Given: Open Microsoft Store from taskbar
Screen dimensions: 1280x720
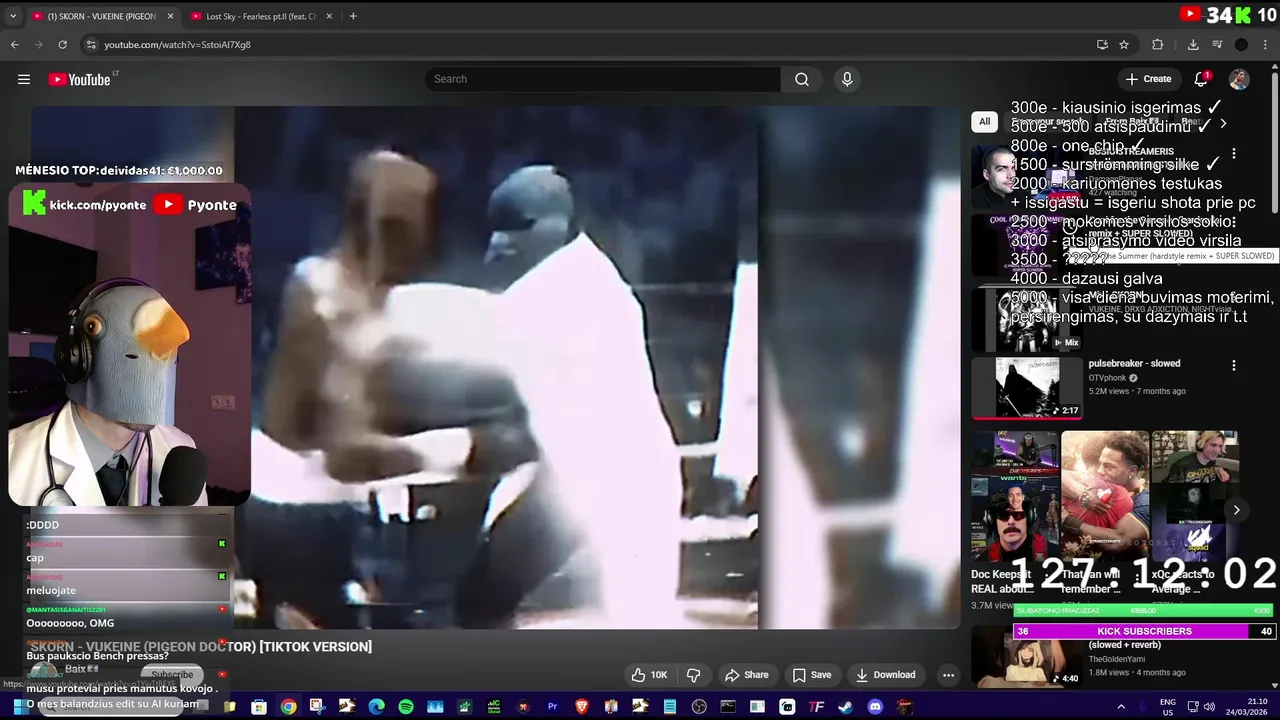Looking at the screenshot, I should [259, 707].
